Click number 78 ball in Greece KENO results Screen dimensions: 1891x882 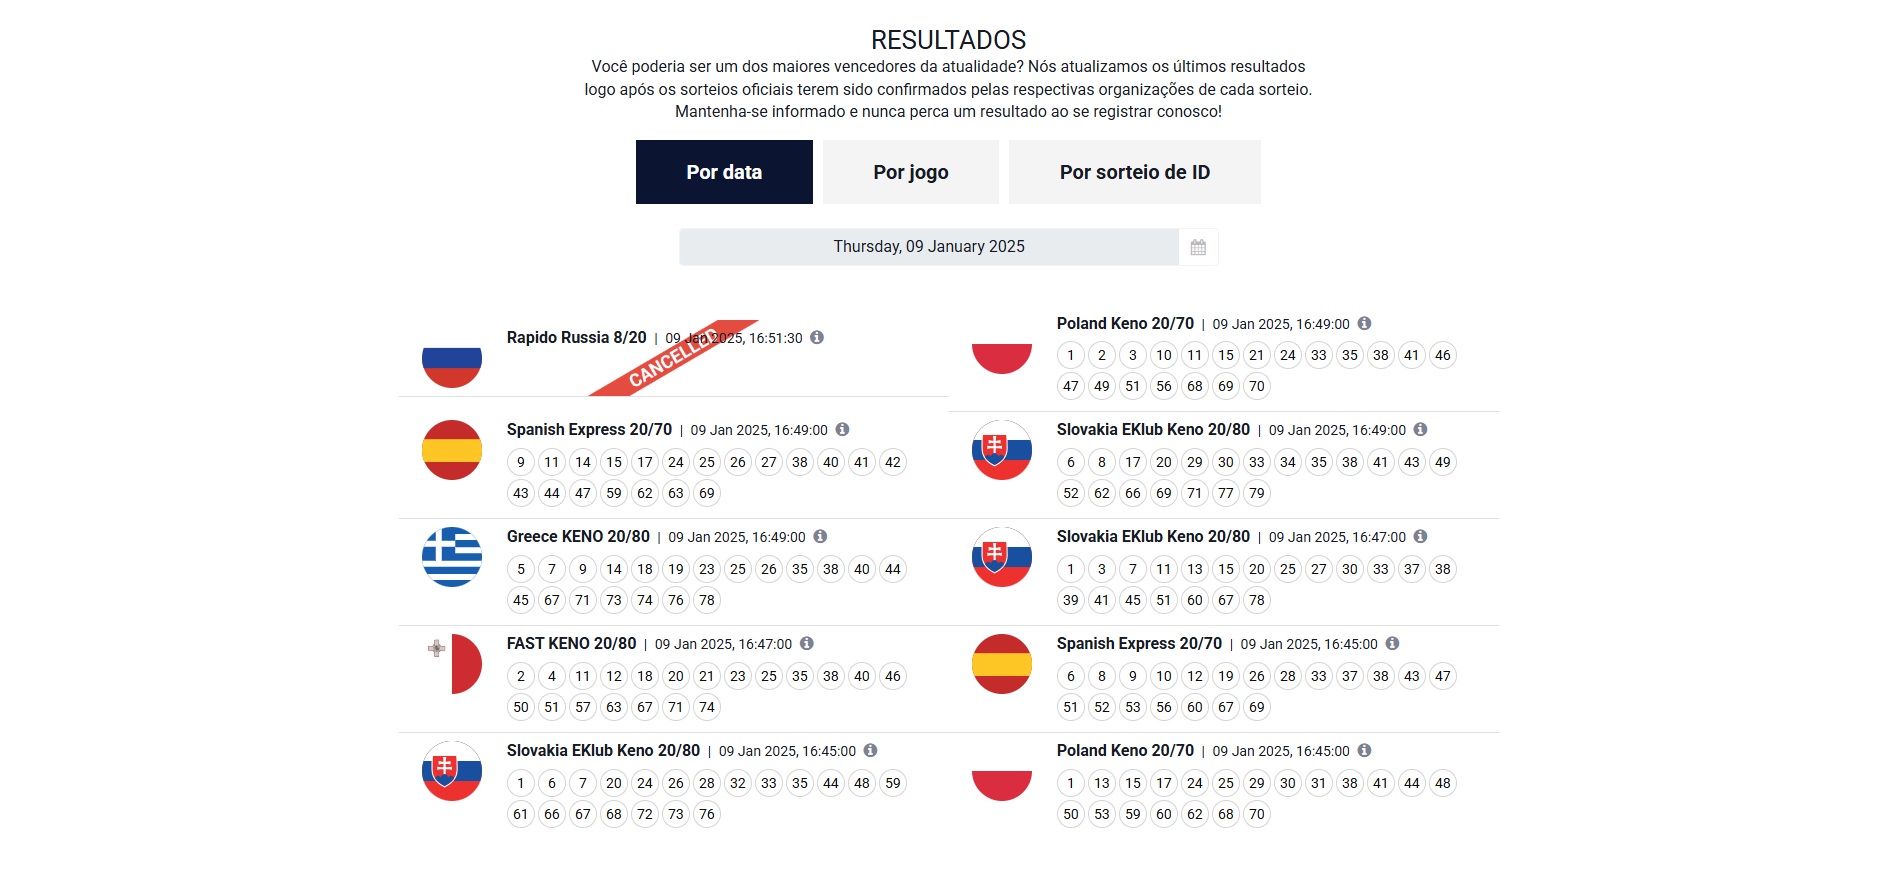coord(707,600)
